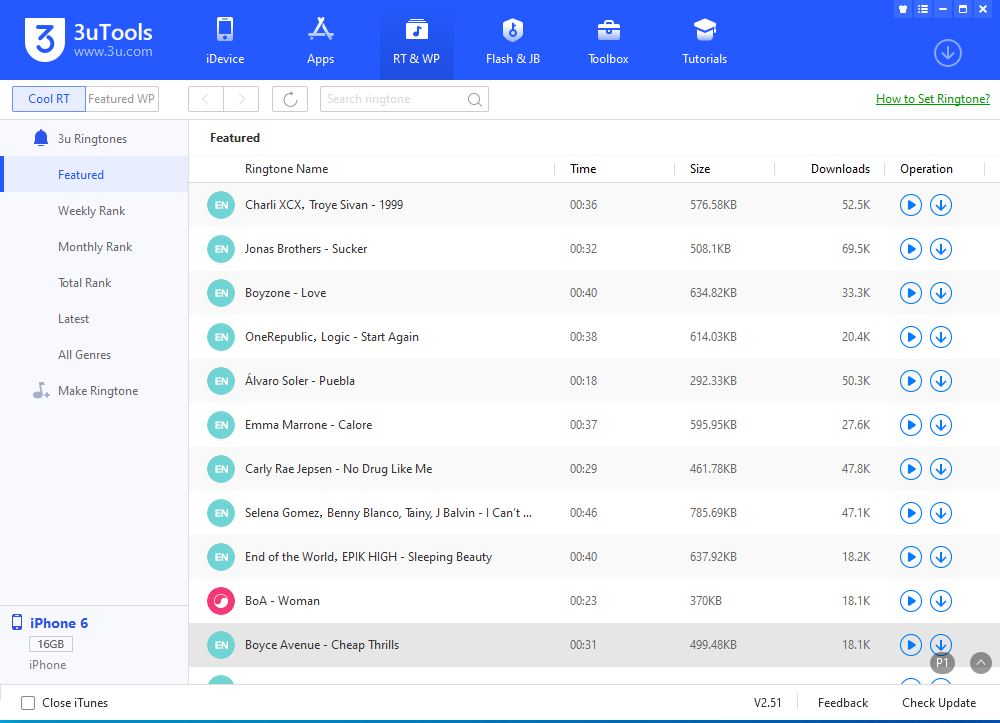Click the Check Update button
The image size is (1000, 723).
[938, 703]
